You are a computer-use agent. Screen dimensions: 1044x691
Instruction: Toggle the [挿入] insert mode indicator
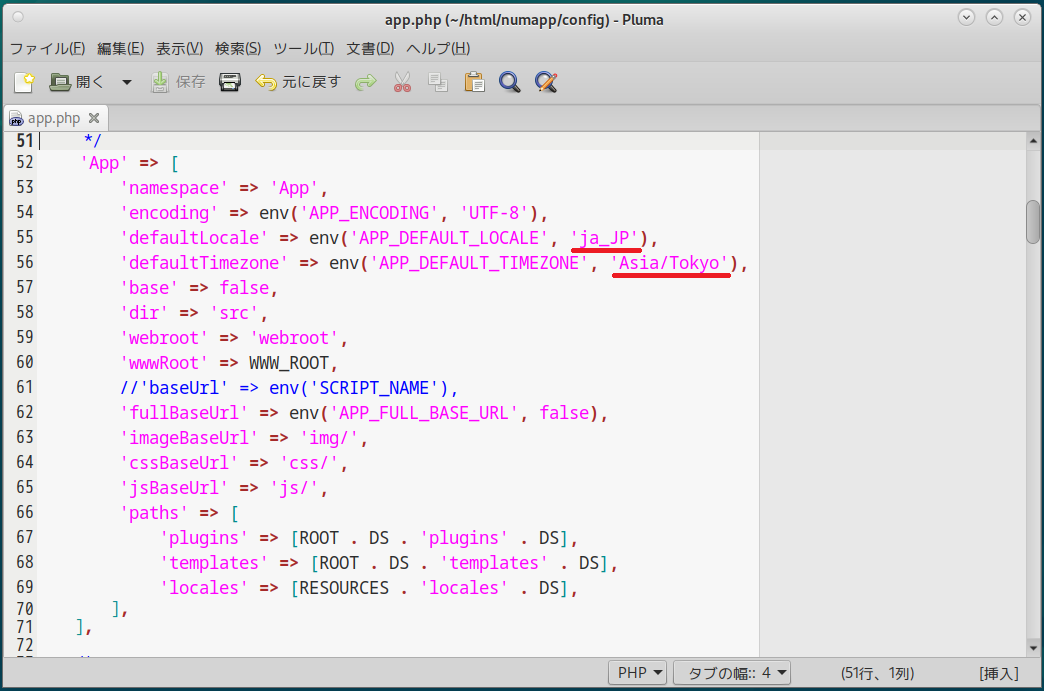[998, 673]
